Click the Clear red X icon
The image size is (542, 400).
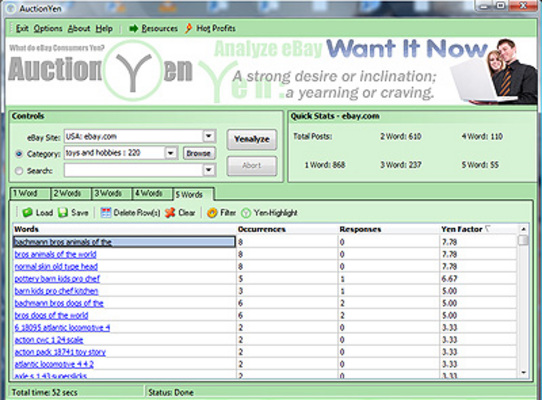pyautogui.click(x=170, y=213)
